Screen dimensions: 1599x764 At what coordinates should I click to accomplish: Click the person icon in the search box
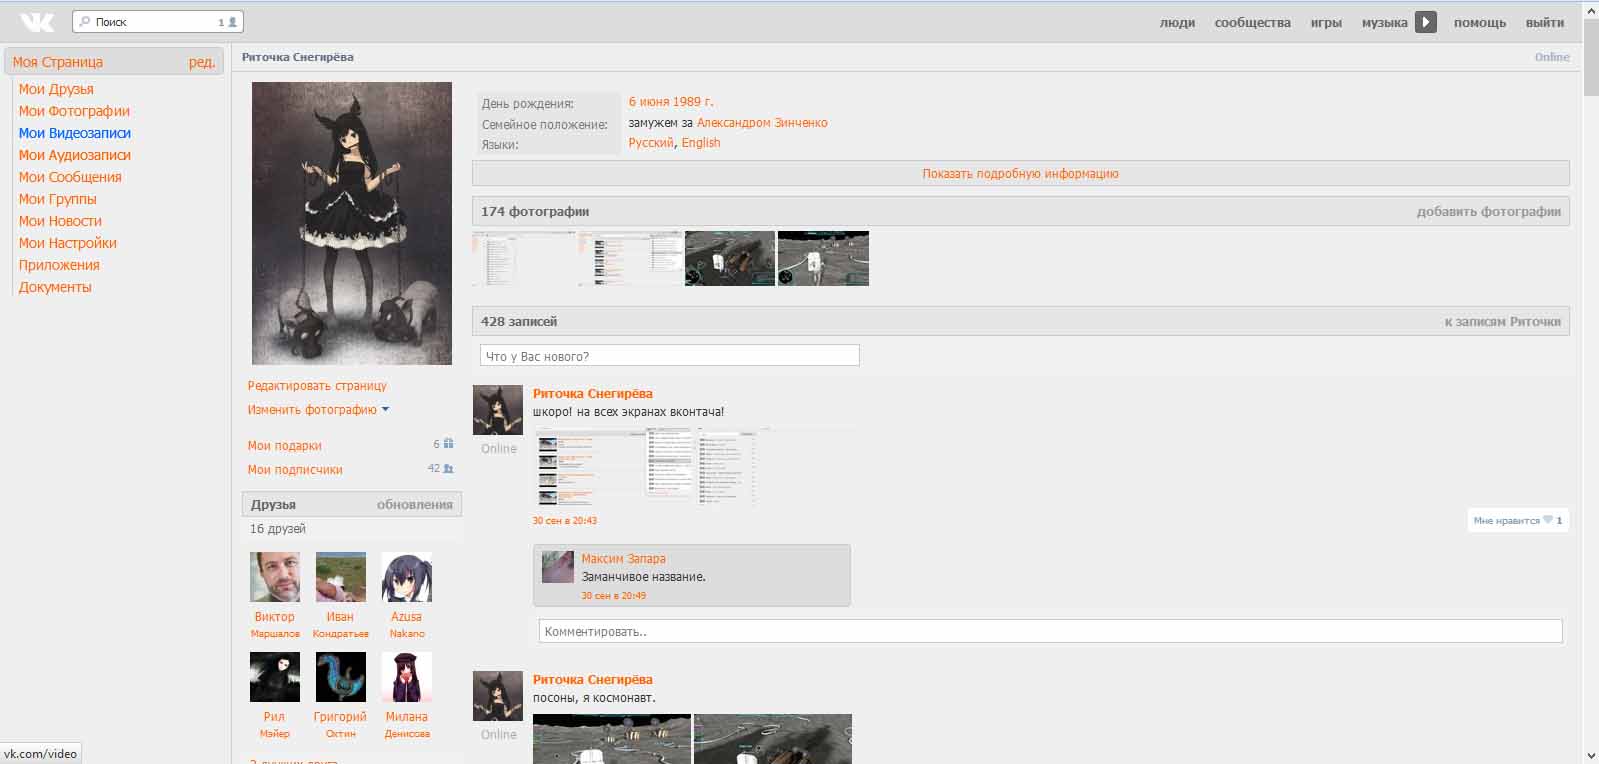[x=233, y=22]
